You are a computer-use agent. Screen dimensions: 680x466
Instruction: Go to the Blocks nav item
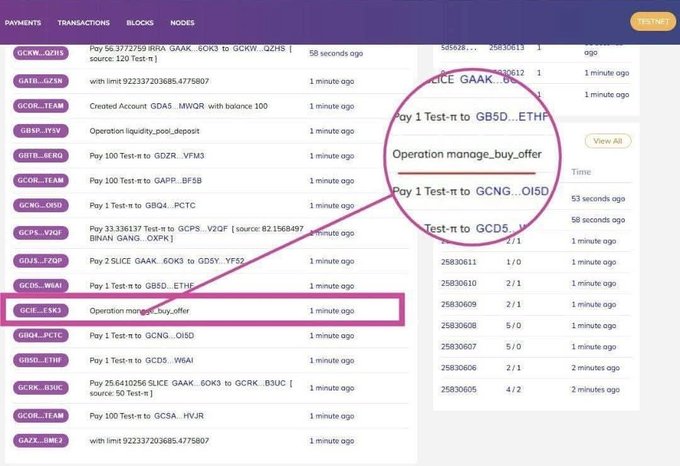(x=140, y=23)
